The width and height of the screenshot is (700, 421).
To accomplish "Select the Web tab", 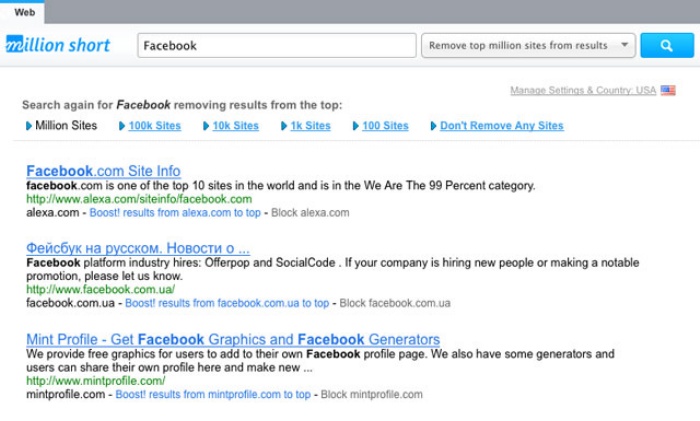I will (24, 13).
